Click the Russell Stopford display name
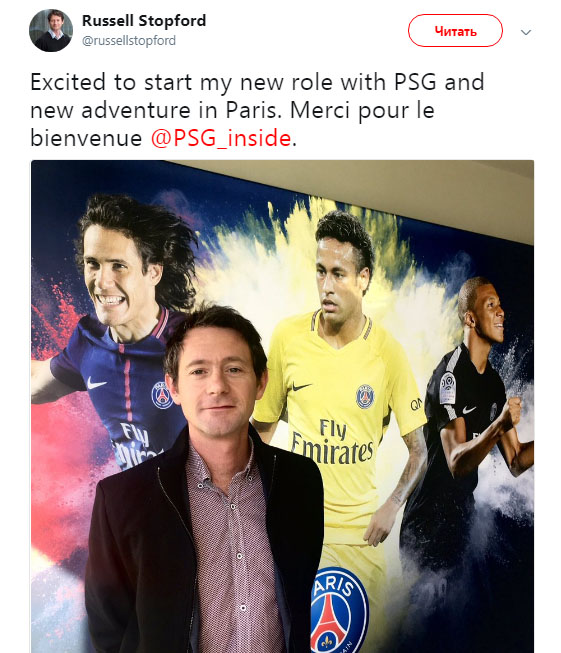Screen dimensions: 561x653 coord(144,20)
